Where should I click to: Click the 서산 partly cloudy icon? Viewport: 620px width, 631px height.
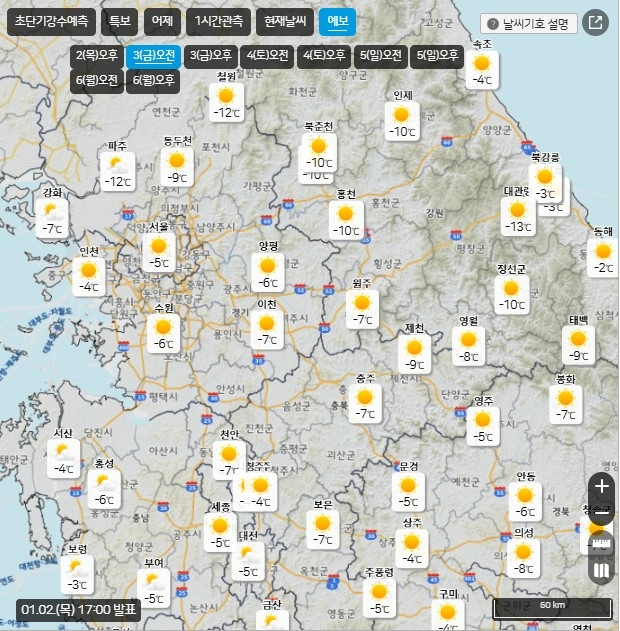coord(64,459)
